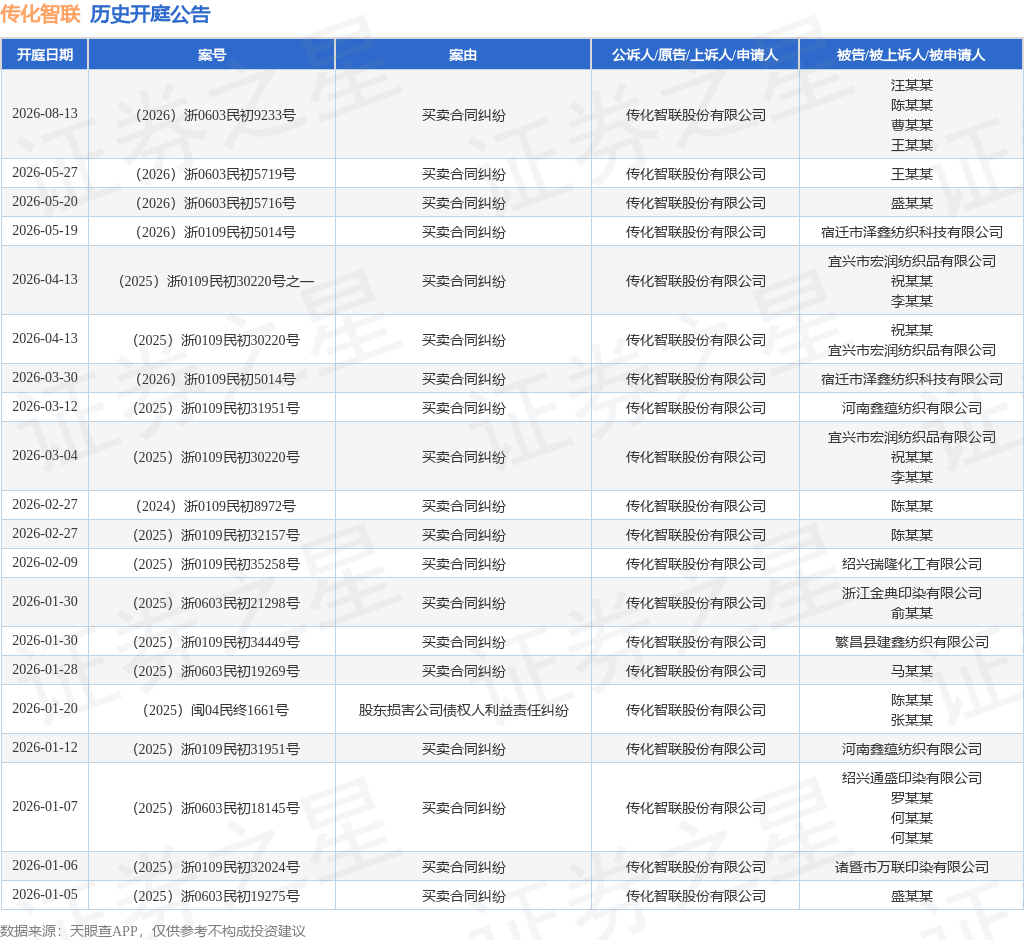This screenshot has width=1024, height=940.
Task: Click defendant 绍兴通盛印染有限公司
Action: point(912,778)
